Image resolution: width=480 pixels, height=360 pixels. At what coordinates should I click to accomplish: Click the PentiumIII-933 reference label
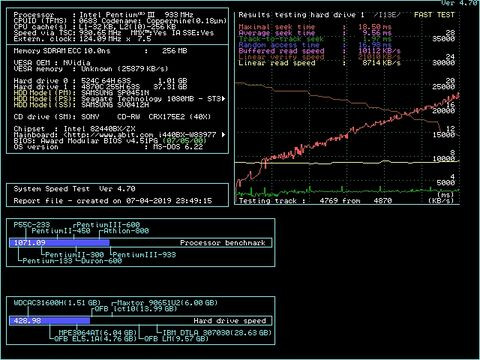(x=144, y=255)
